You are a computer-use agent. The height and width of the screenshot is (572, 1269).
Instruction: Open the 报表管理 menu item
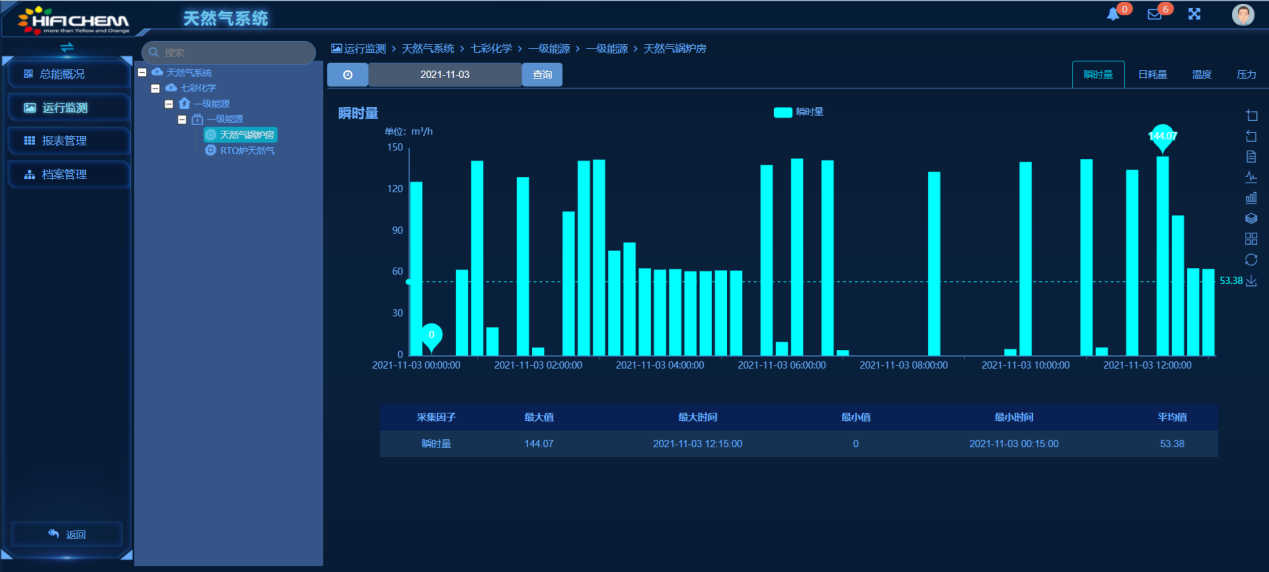[x=66, y=141]
